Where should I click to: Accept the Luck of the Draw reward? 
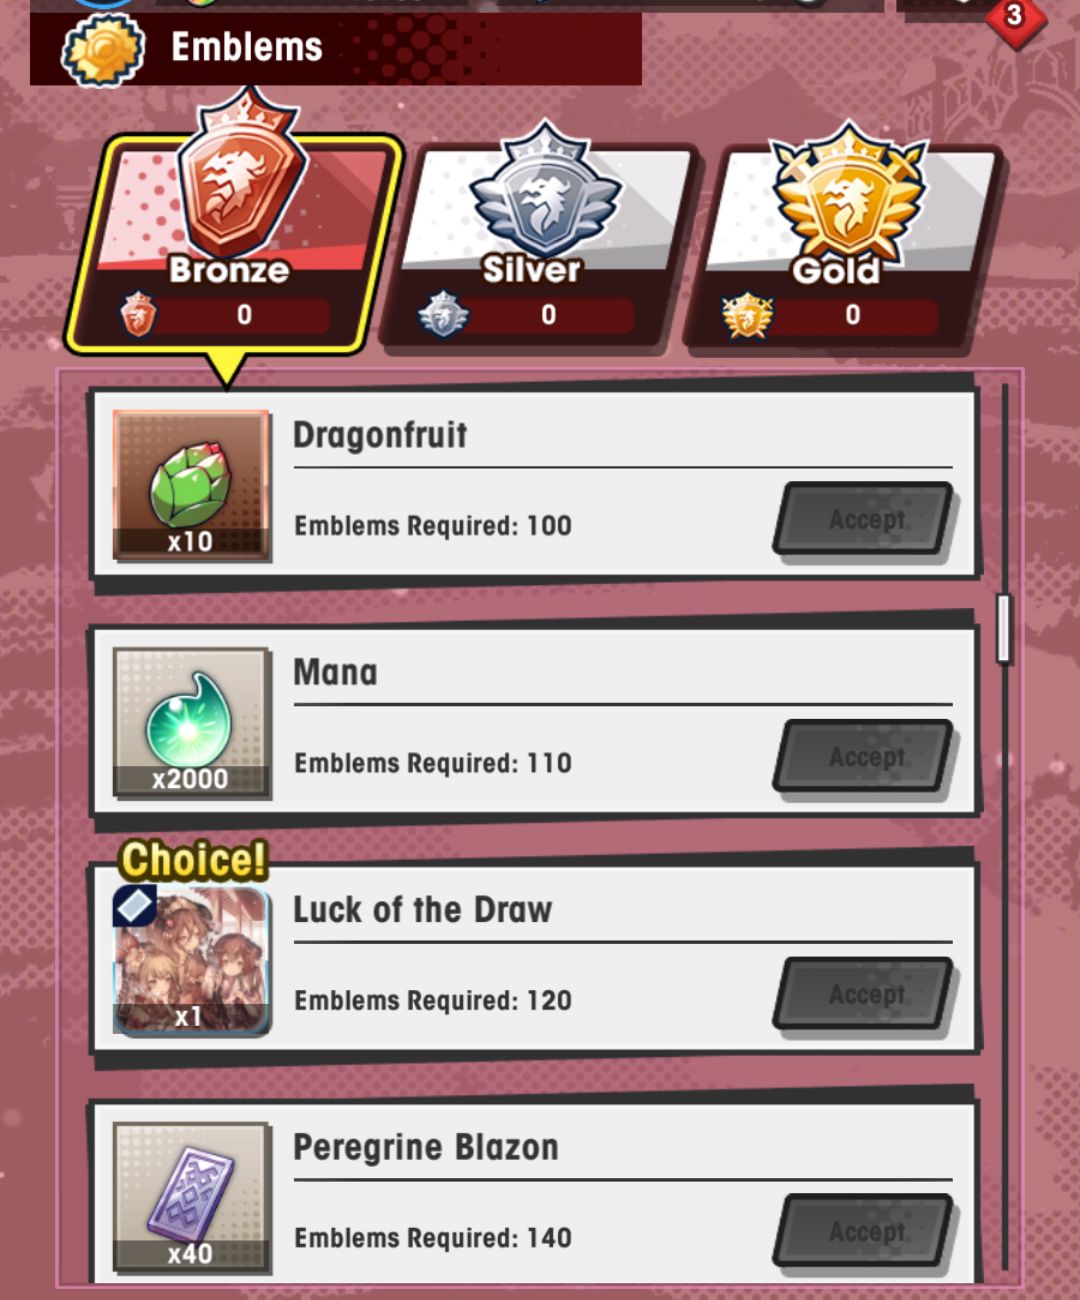point(865,994)
